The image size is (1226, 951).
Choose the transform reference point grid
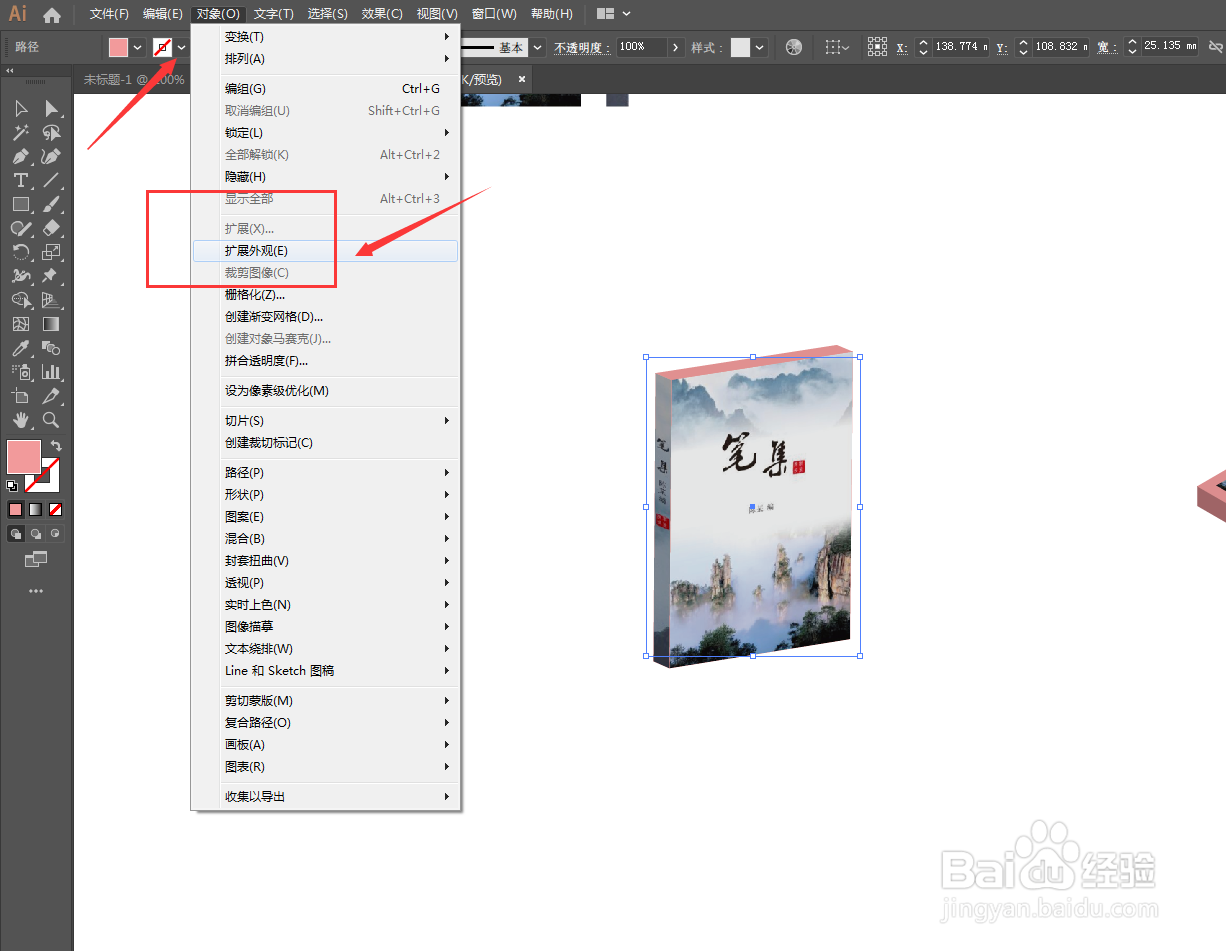(x=877, y=46)
